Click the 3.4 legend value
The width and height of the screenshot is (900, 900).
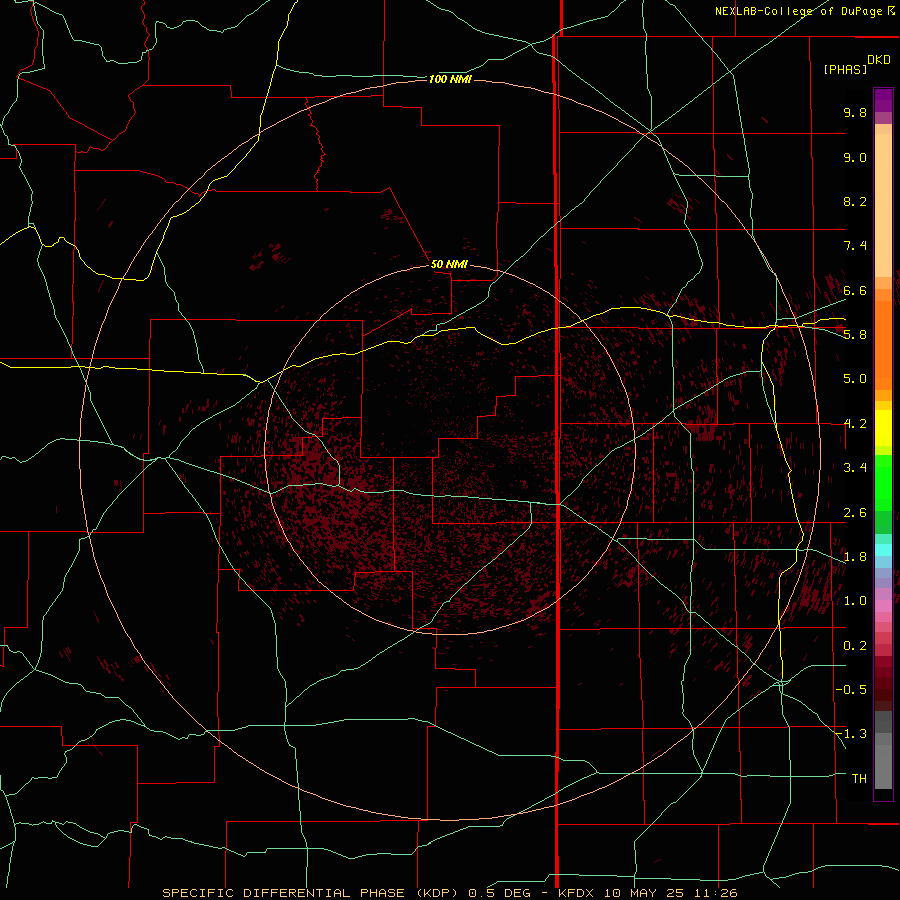click(855, 468)
